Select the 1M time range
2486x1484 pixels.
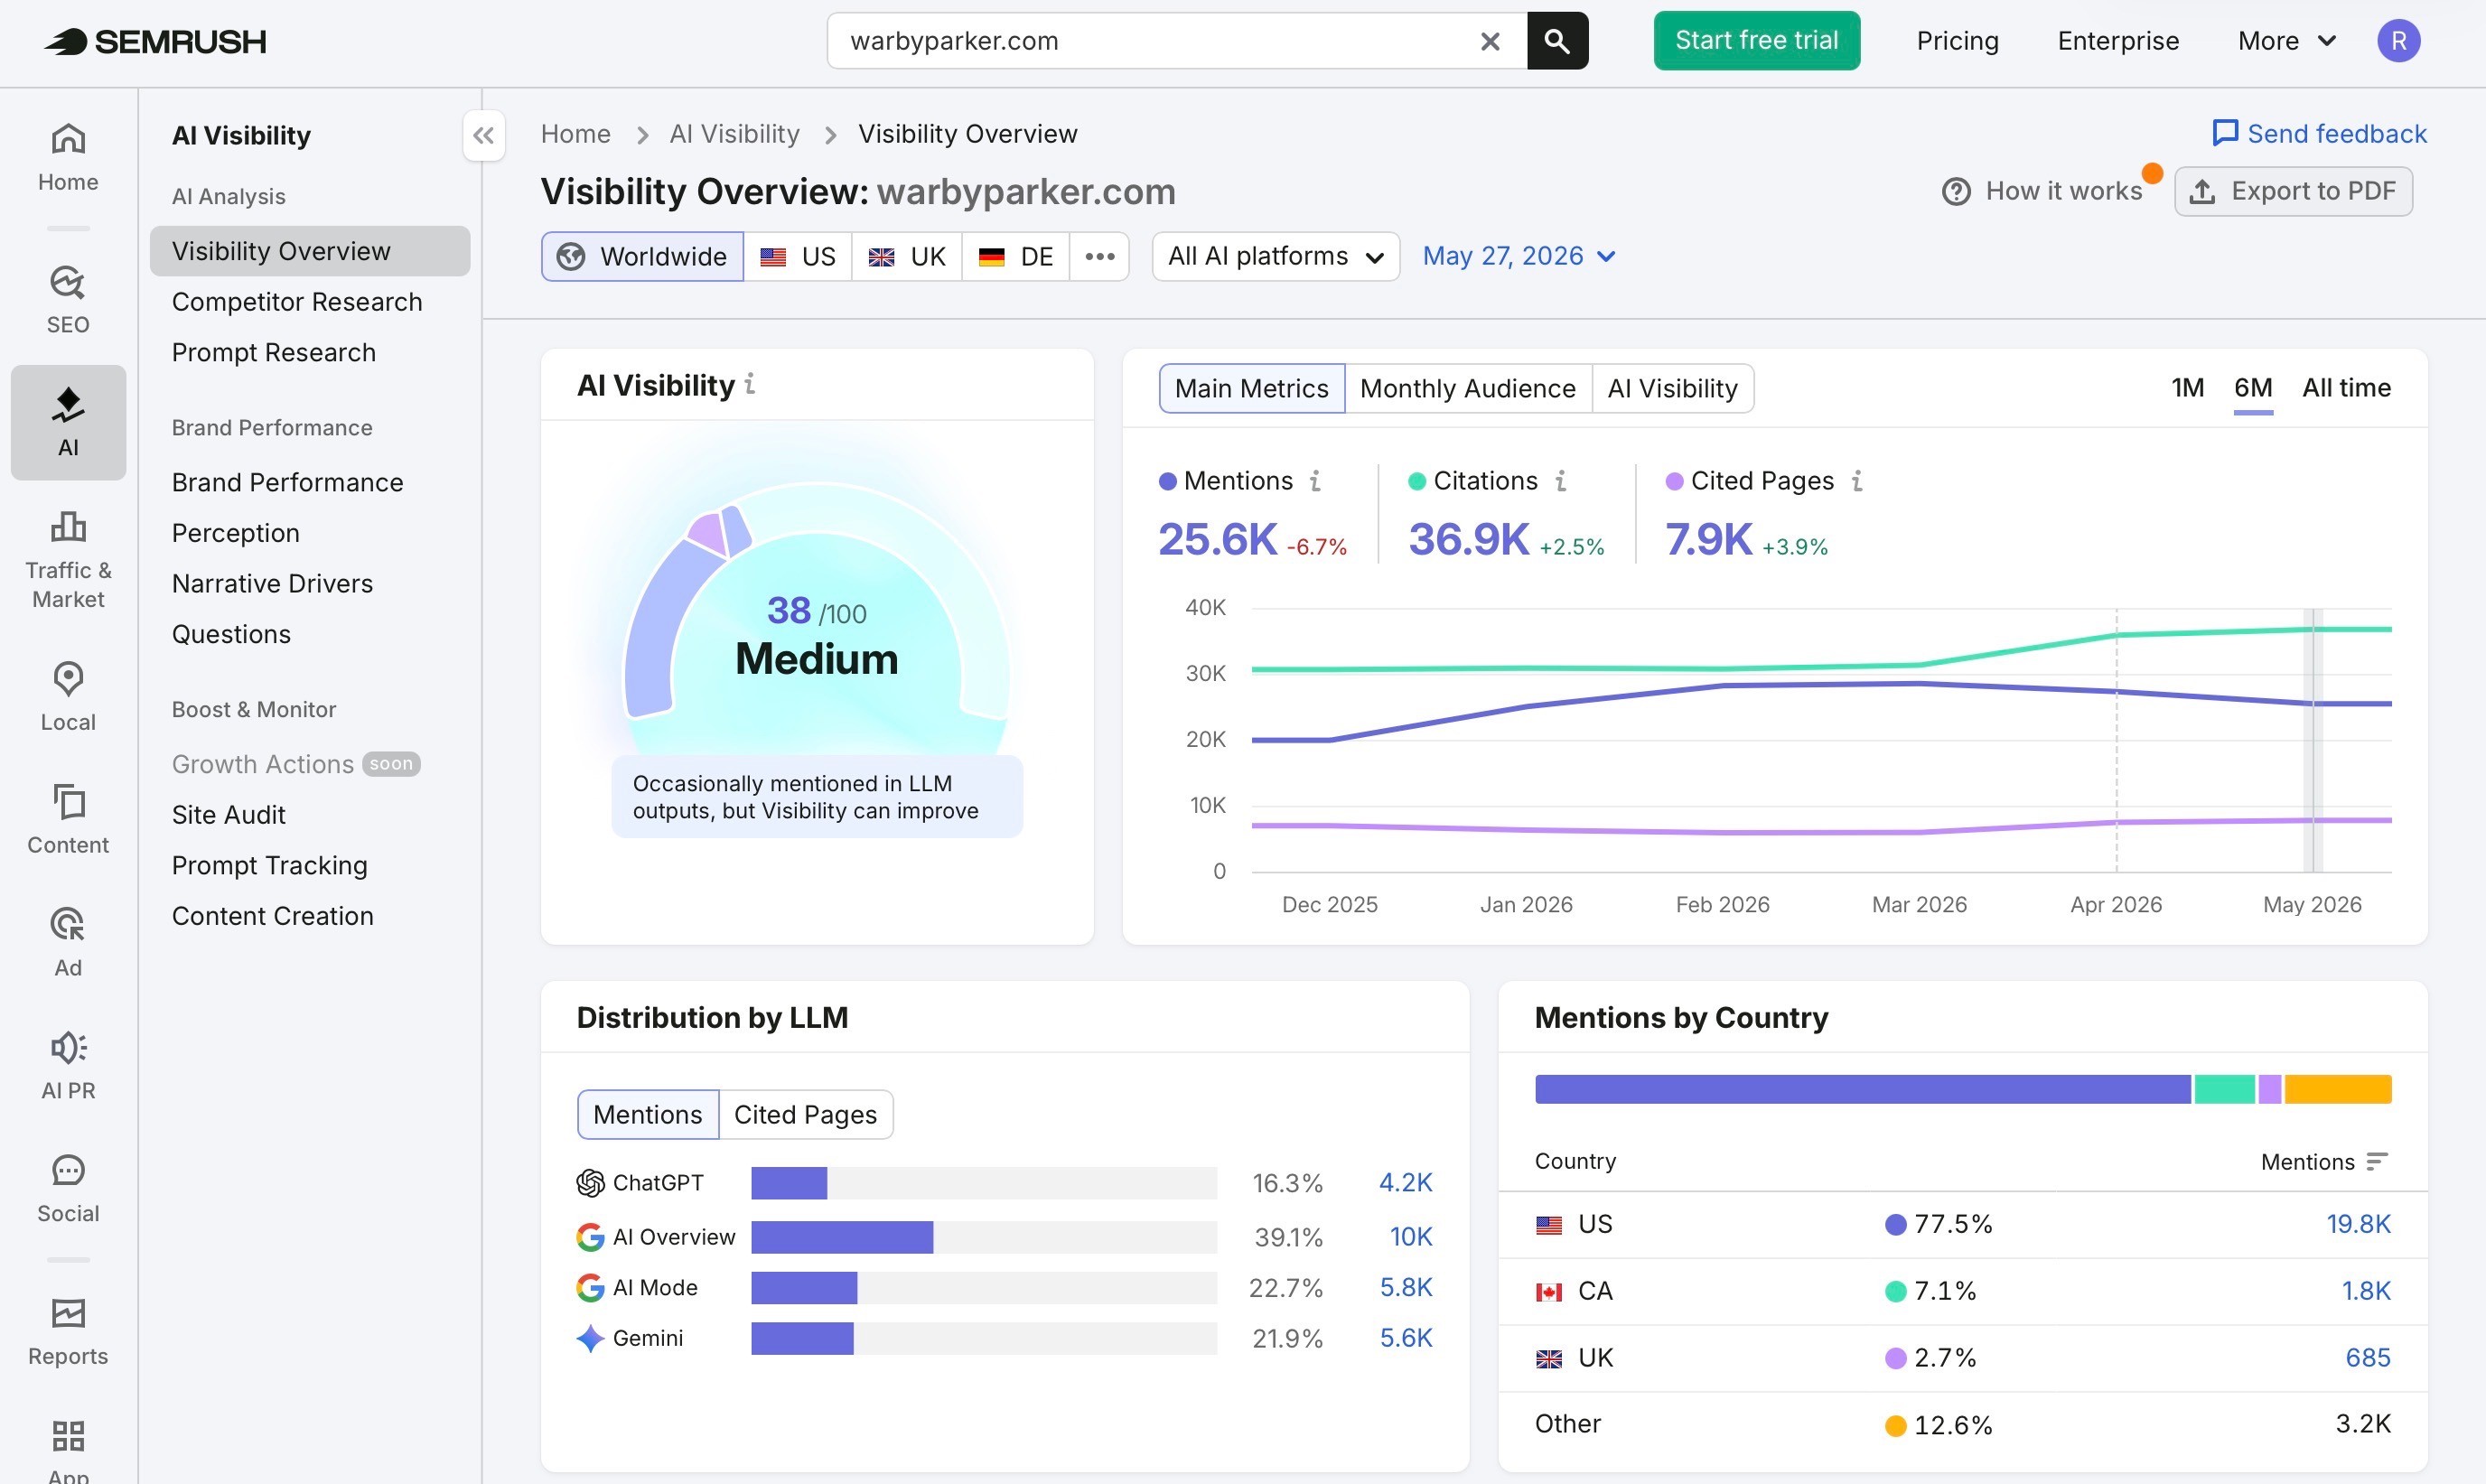(x=2187, y=388)
